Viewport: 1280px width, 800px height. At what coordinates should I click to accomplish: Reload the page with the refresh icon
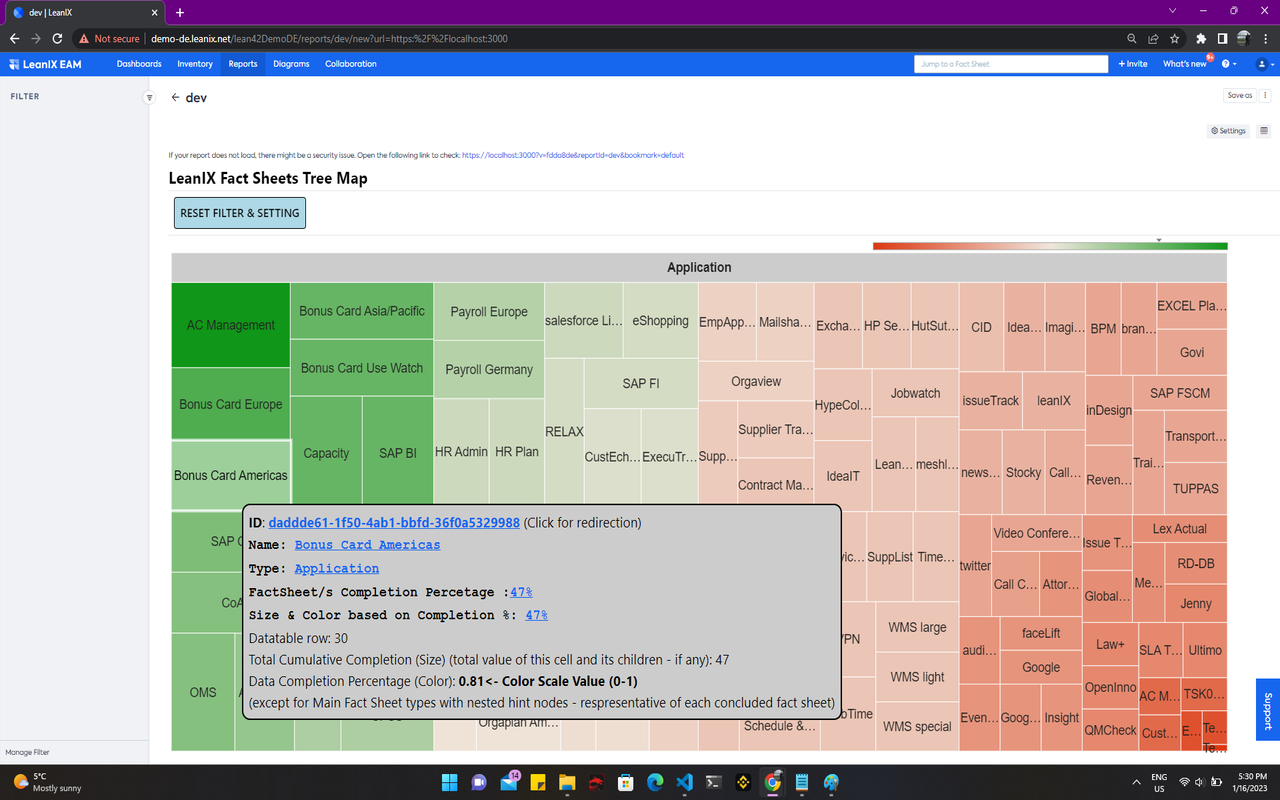tap(57, 38)
